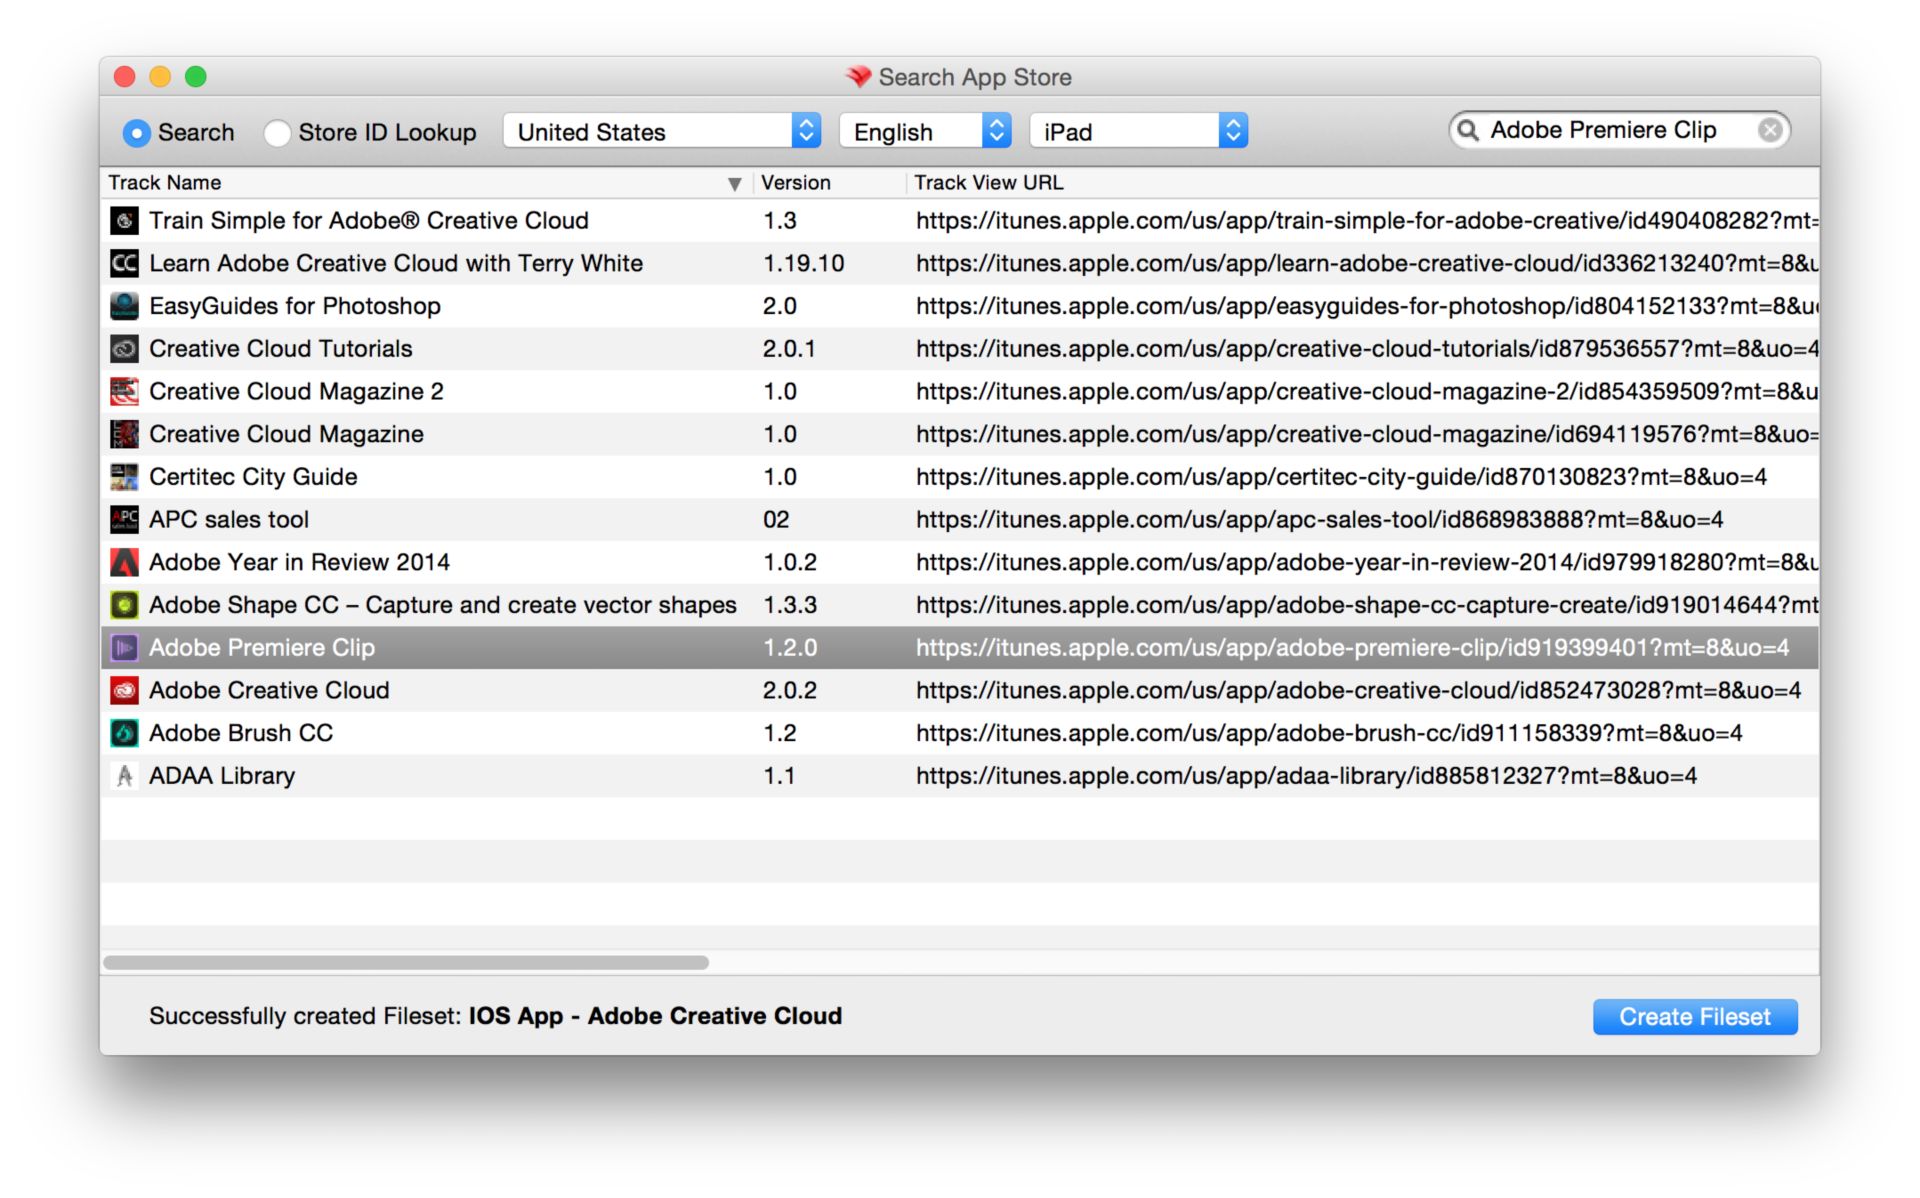Click the APC sales tool icon

124,520
